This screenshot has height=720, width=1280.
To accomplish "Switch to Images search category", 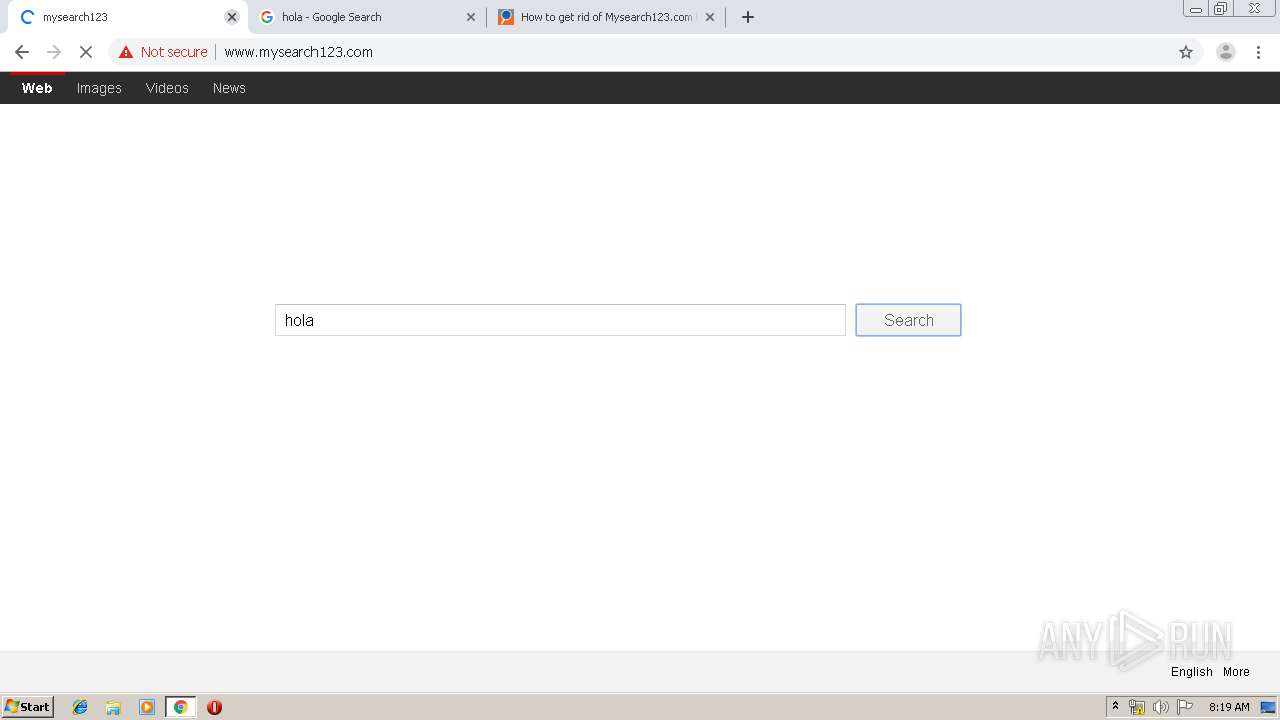I will click(99, 88).
